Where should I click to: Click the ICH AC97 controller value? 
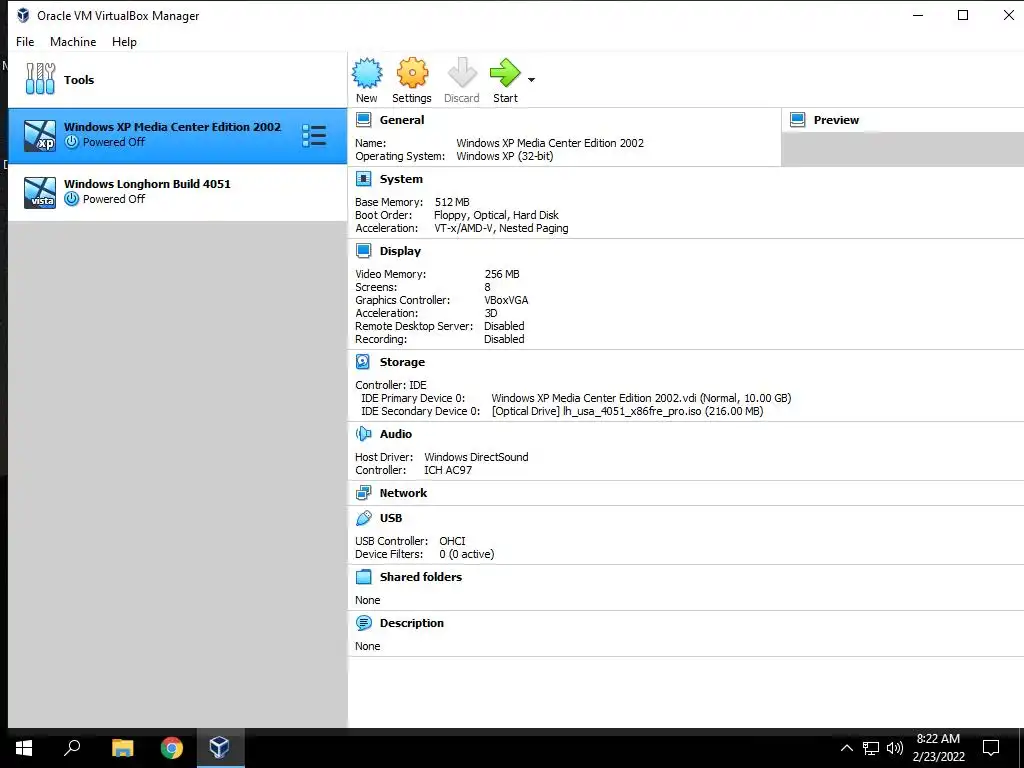pyautogui.click(x=448, y=470)
